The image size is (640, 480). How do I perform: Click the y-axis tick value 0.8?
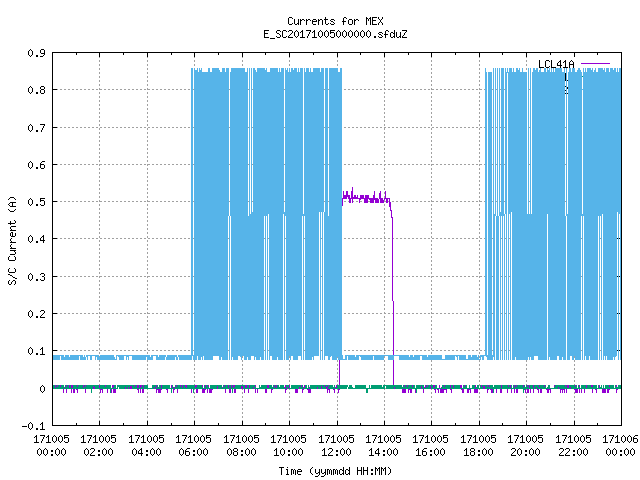36,90
